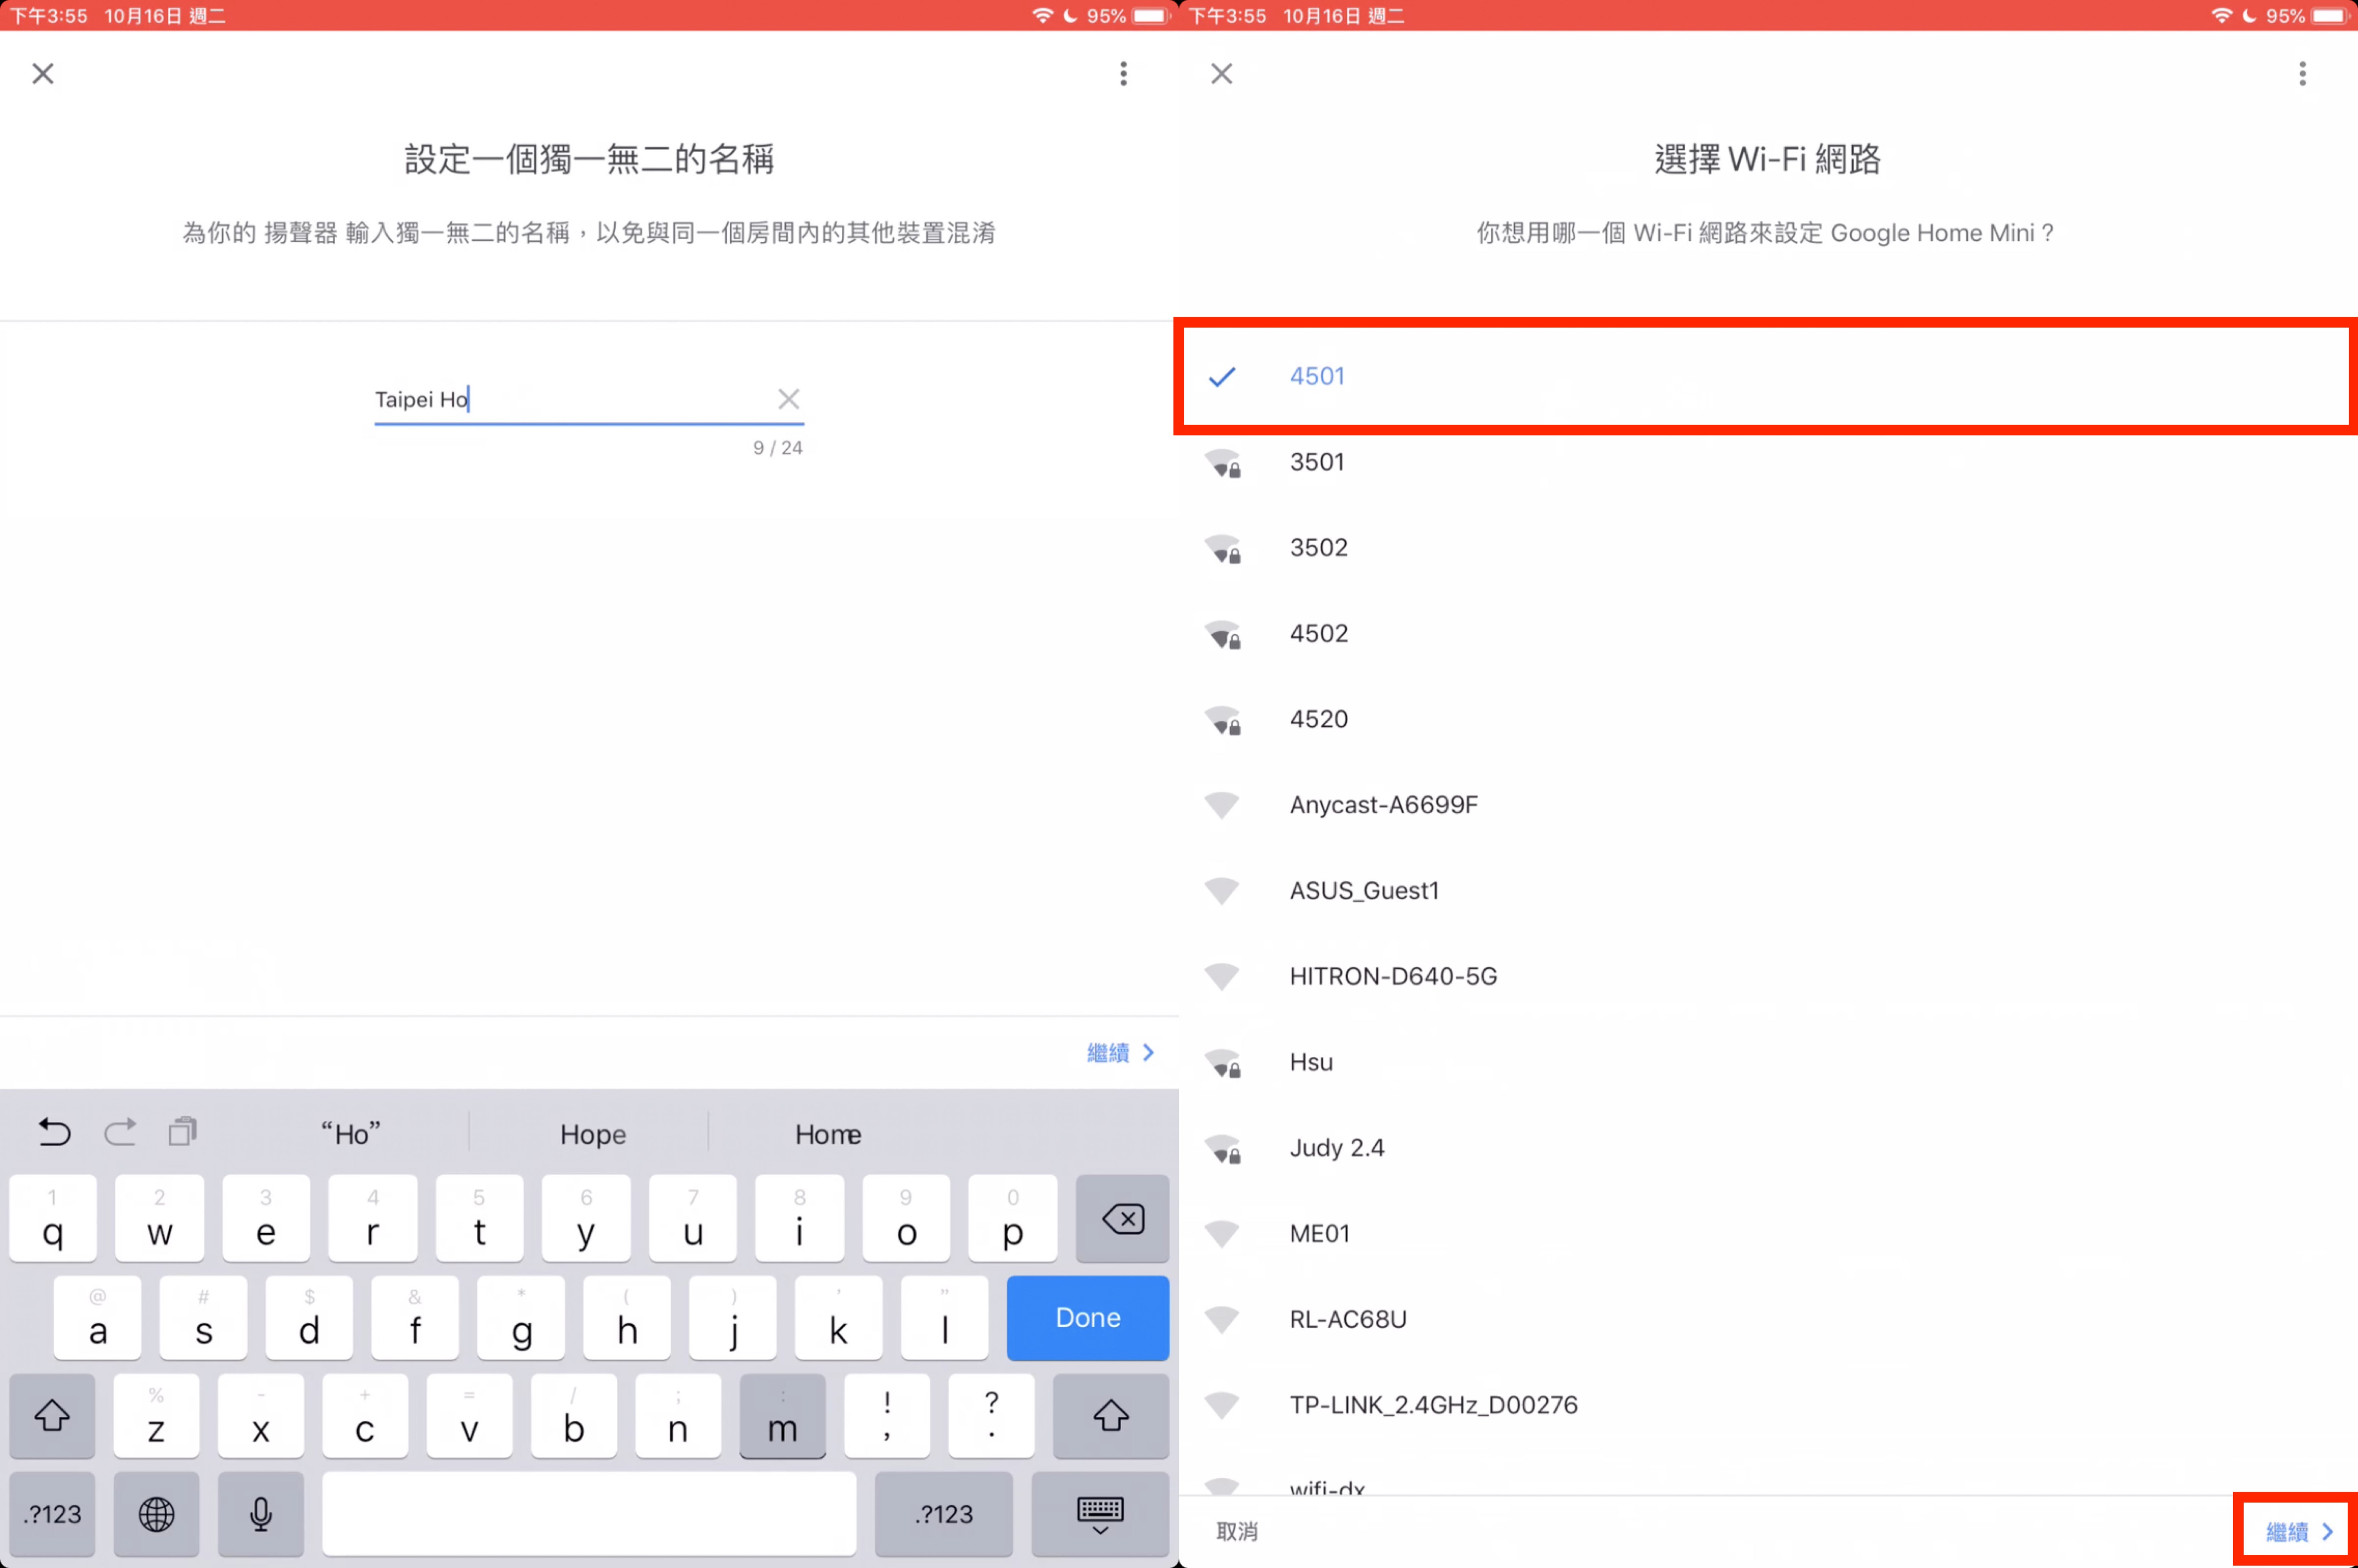
Task: Tap the question mark and period key
Action: coord(991,1416)
